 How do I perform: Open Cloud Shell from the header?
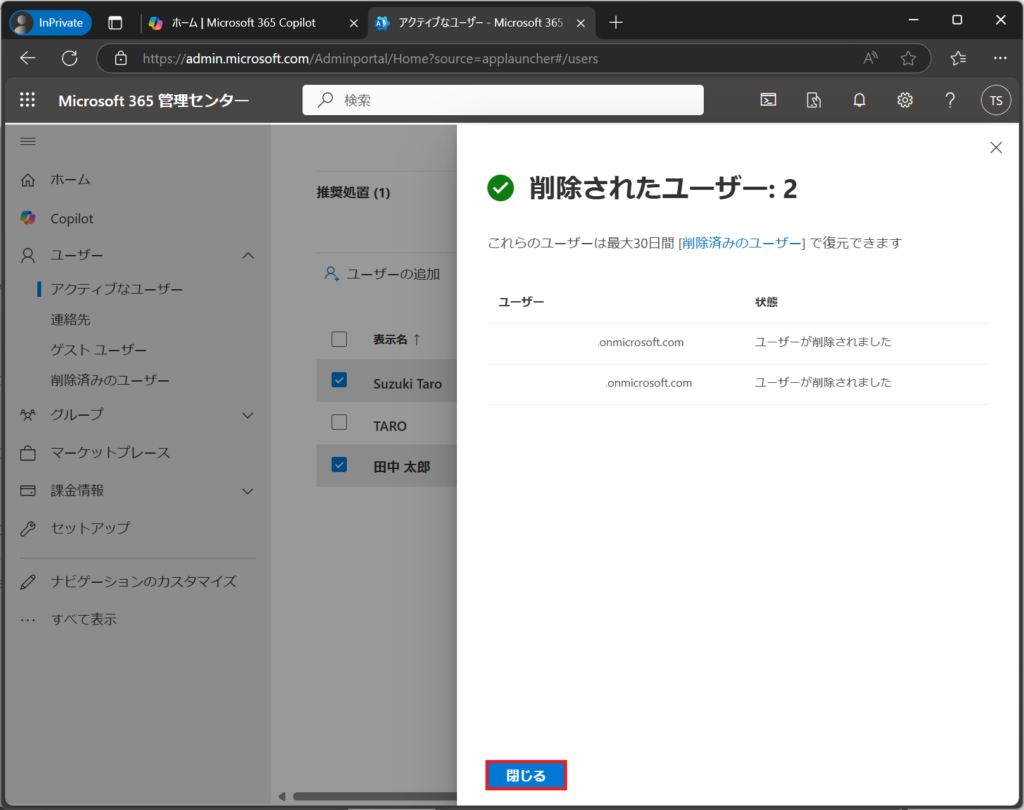pos(768,100)
